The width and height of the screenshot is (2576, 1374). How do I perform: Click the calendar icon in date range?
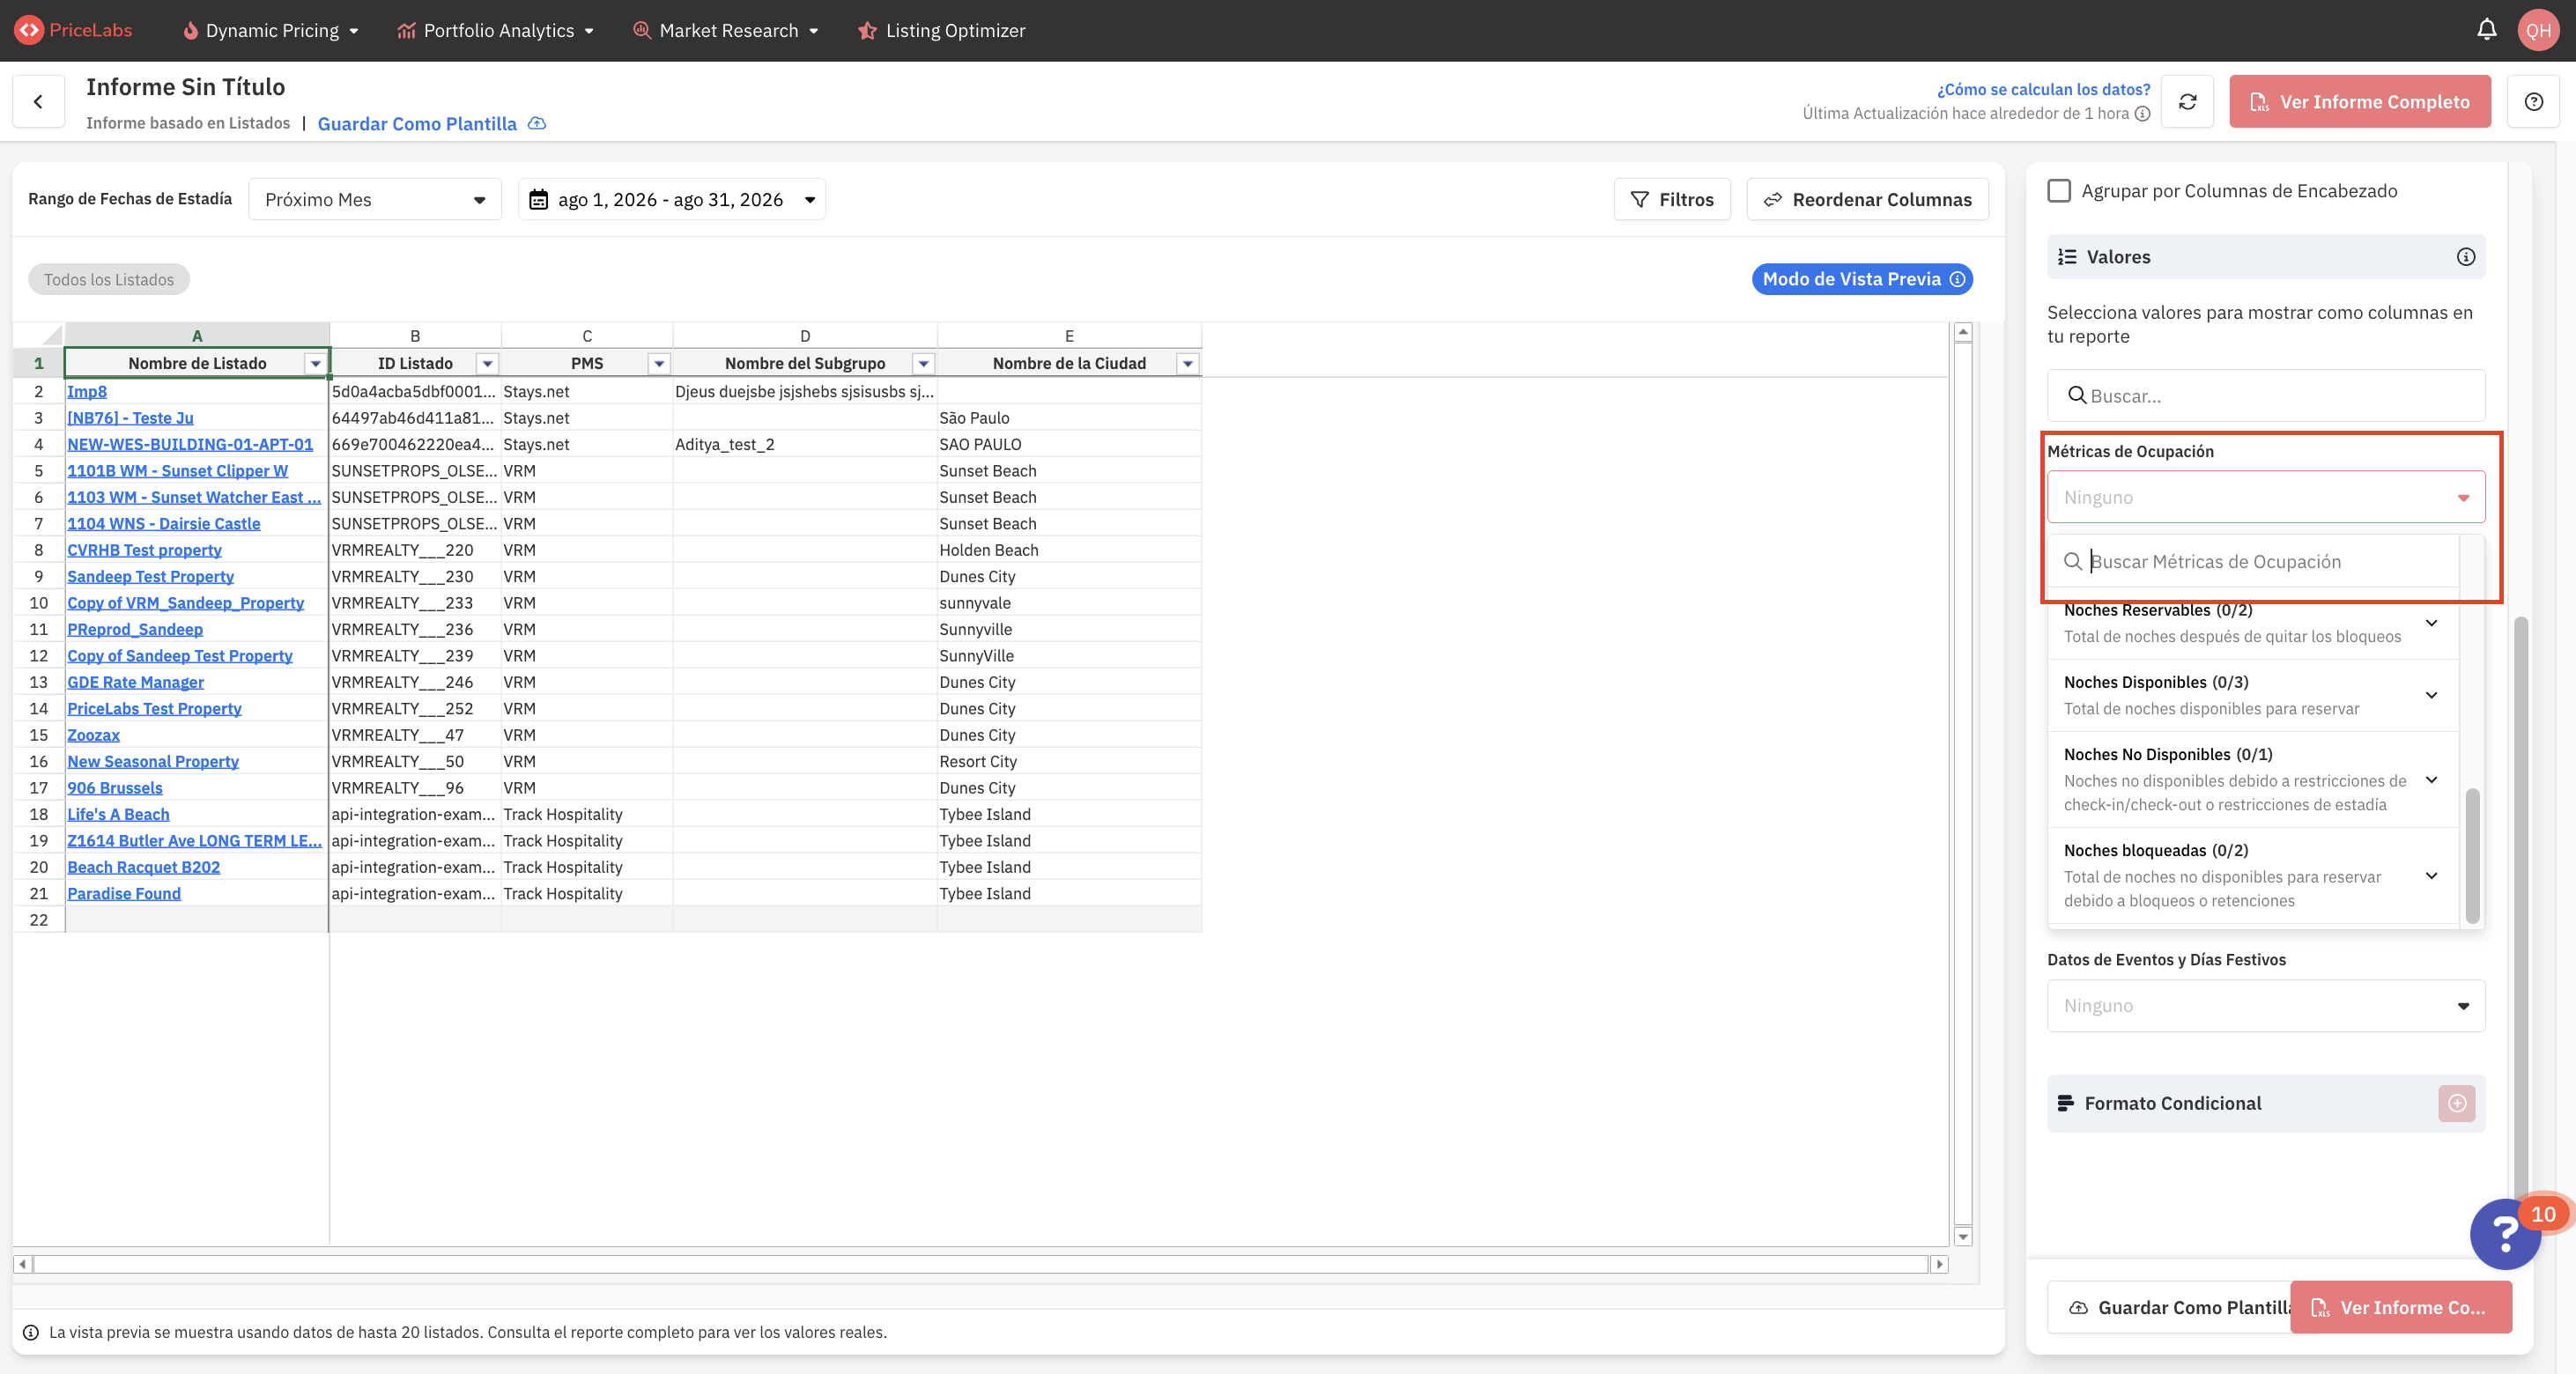click(x=538, y=199)
